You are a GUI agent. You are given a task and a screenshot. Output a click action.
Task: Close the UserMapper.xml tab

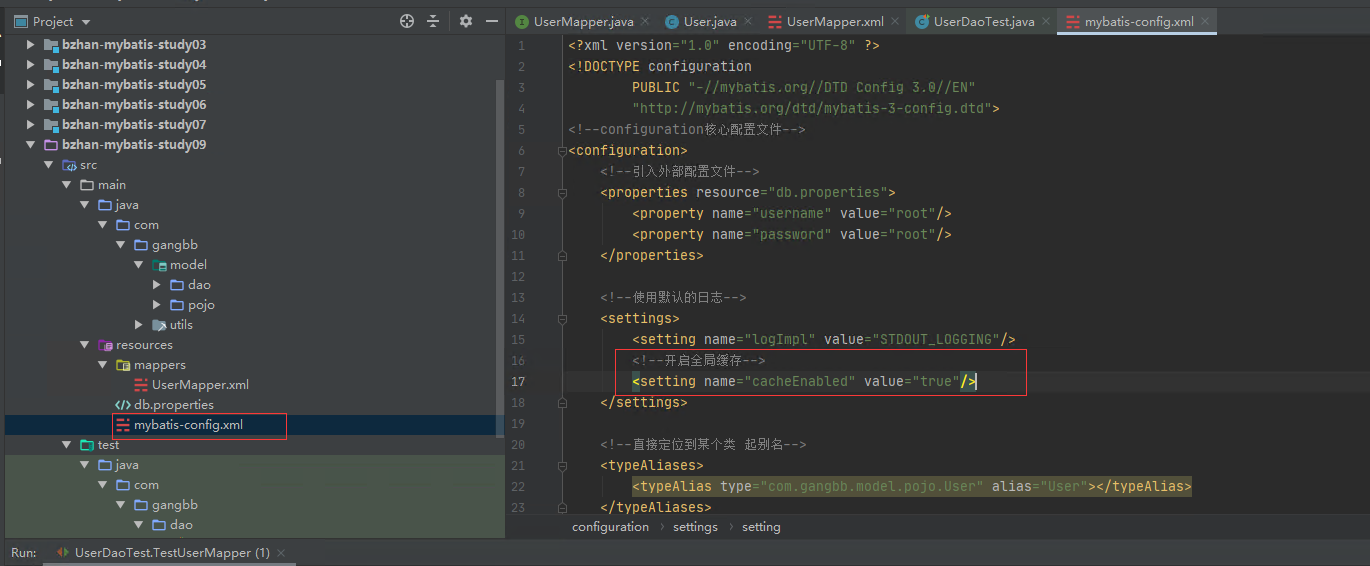click(x=895, y=21)
